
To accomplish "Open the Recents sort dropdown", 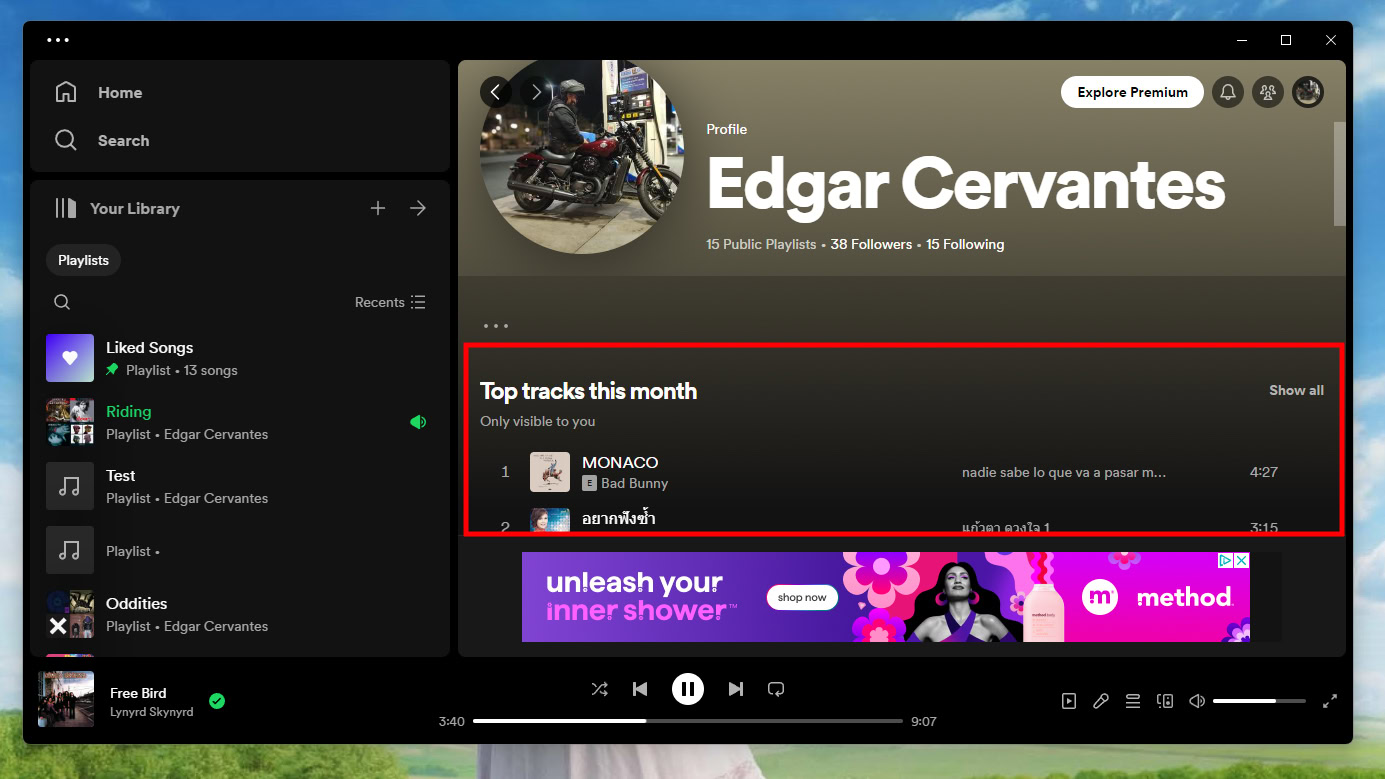I will (x=390, y=302).
